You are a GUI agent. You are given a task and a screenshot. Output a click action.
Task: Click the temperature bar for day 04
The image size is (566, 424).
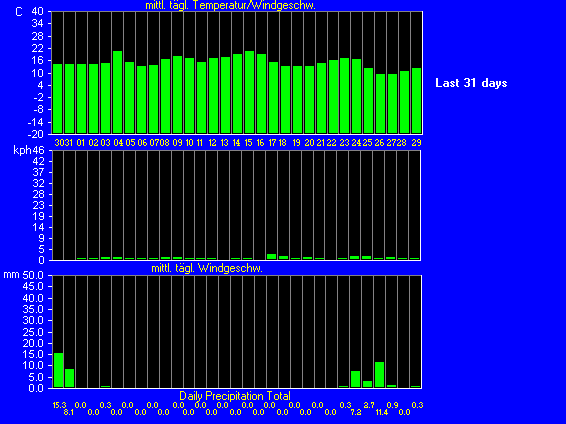[x=117, y=92]
